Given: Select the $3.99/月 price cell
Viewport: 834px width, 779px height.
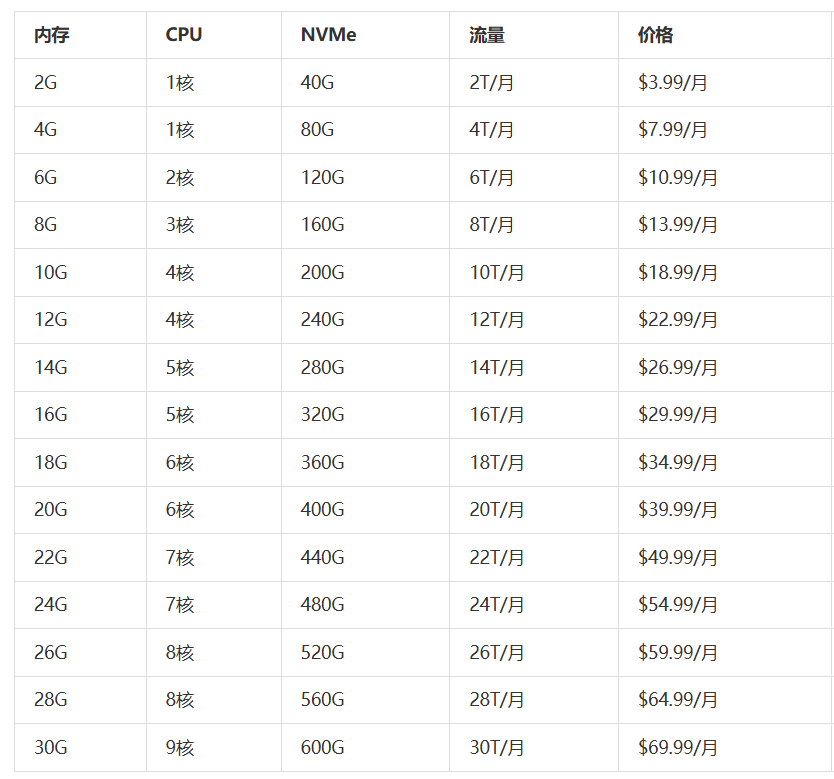Looking at the screenshot, I should tap(673, 83).
